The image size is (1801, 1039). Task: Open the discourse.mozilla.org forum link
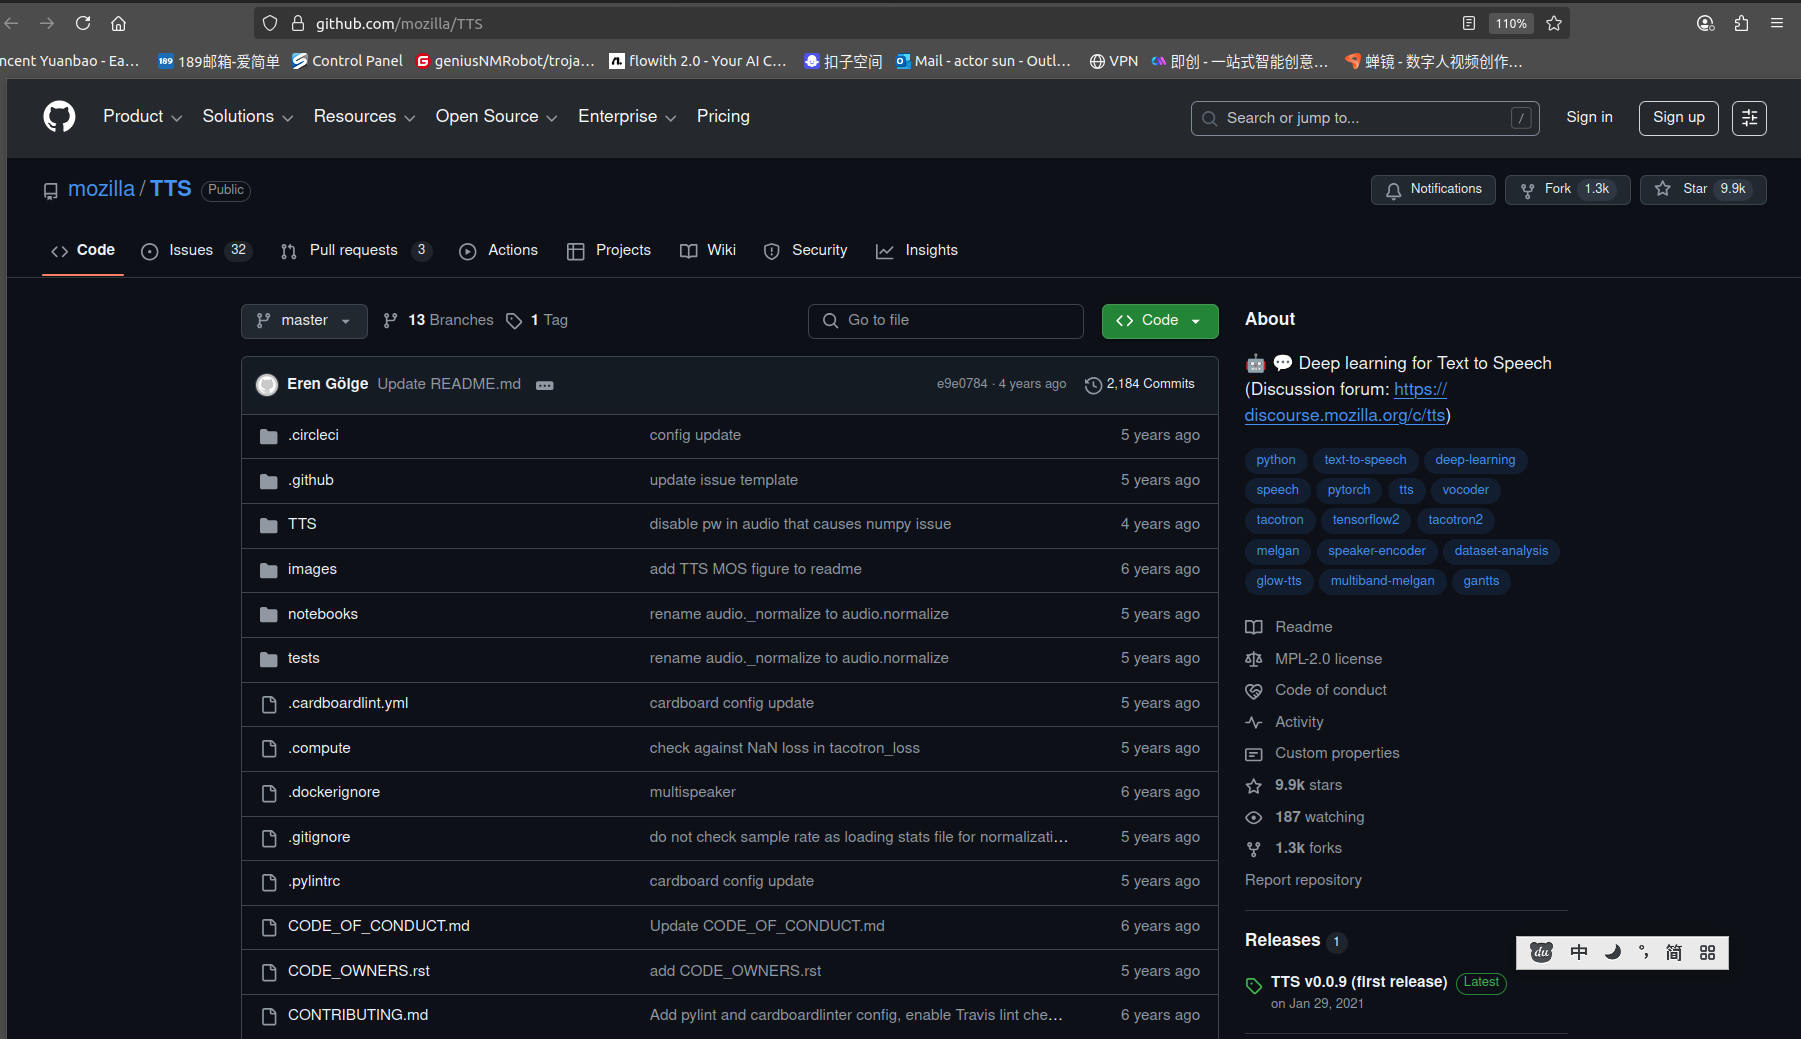pyautogui.click(x=1345, y=402)
